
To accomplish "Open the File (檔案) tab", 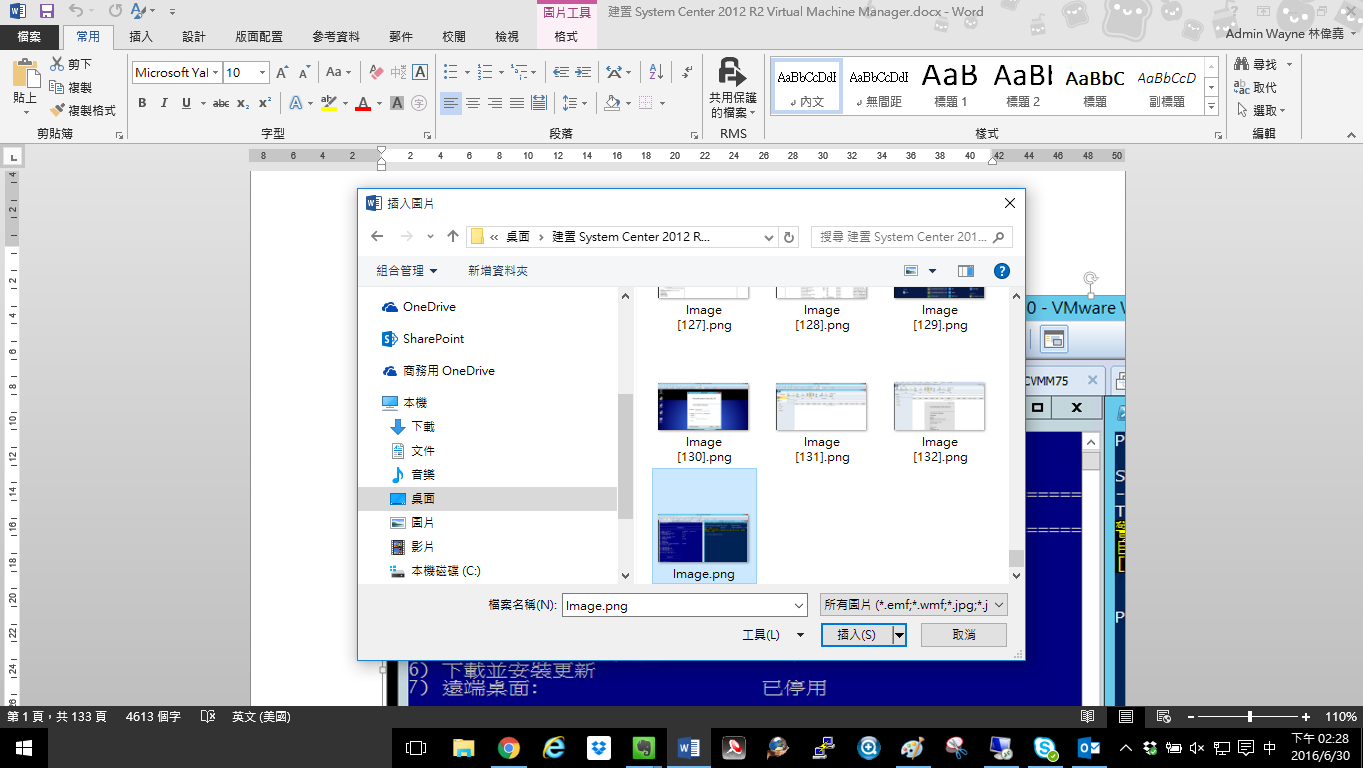I will (29, 37).
